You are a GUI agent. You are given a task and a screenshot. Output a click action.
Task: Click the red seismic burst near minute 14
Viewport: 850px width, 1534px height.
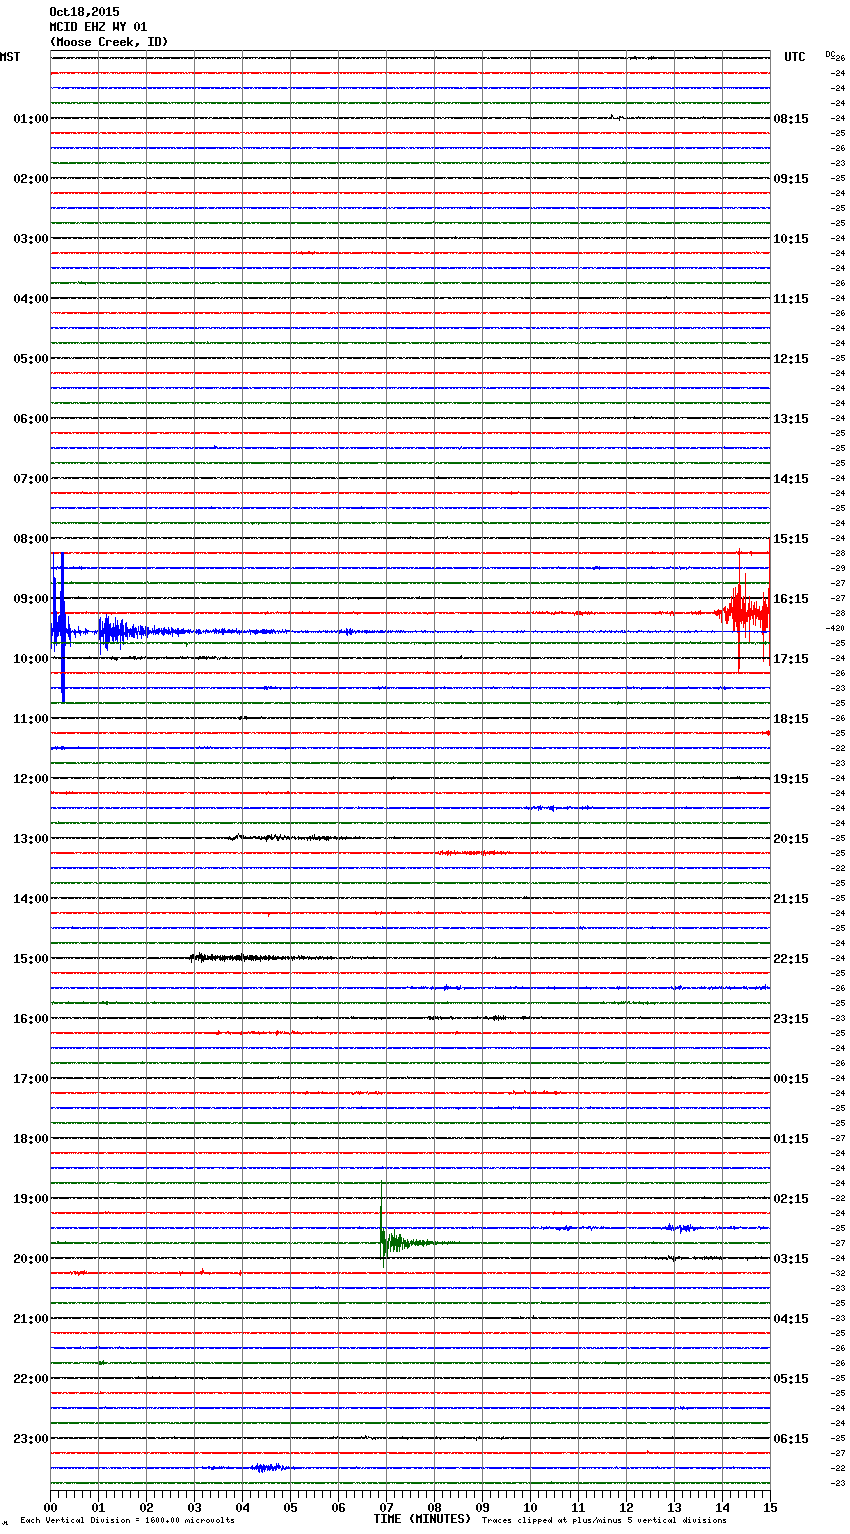click(x=742, y=612)
